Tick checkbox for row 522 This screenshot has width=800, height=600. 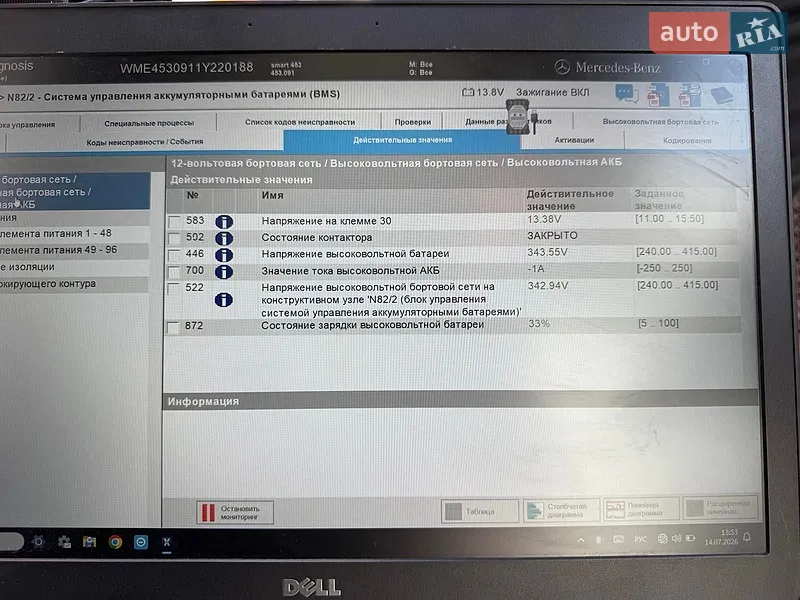click(x=174, y=289)
